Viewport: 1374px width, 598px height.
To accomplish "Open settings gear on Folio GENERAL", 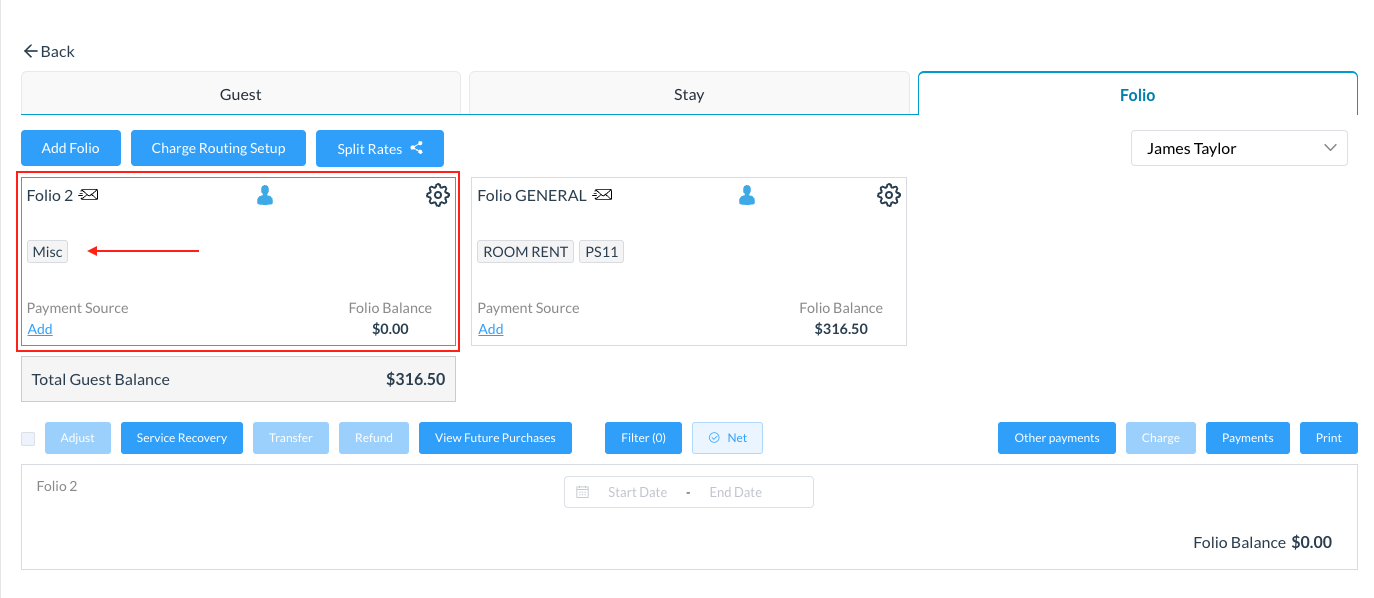I will [x=888, y=195].
